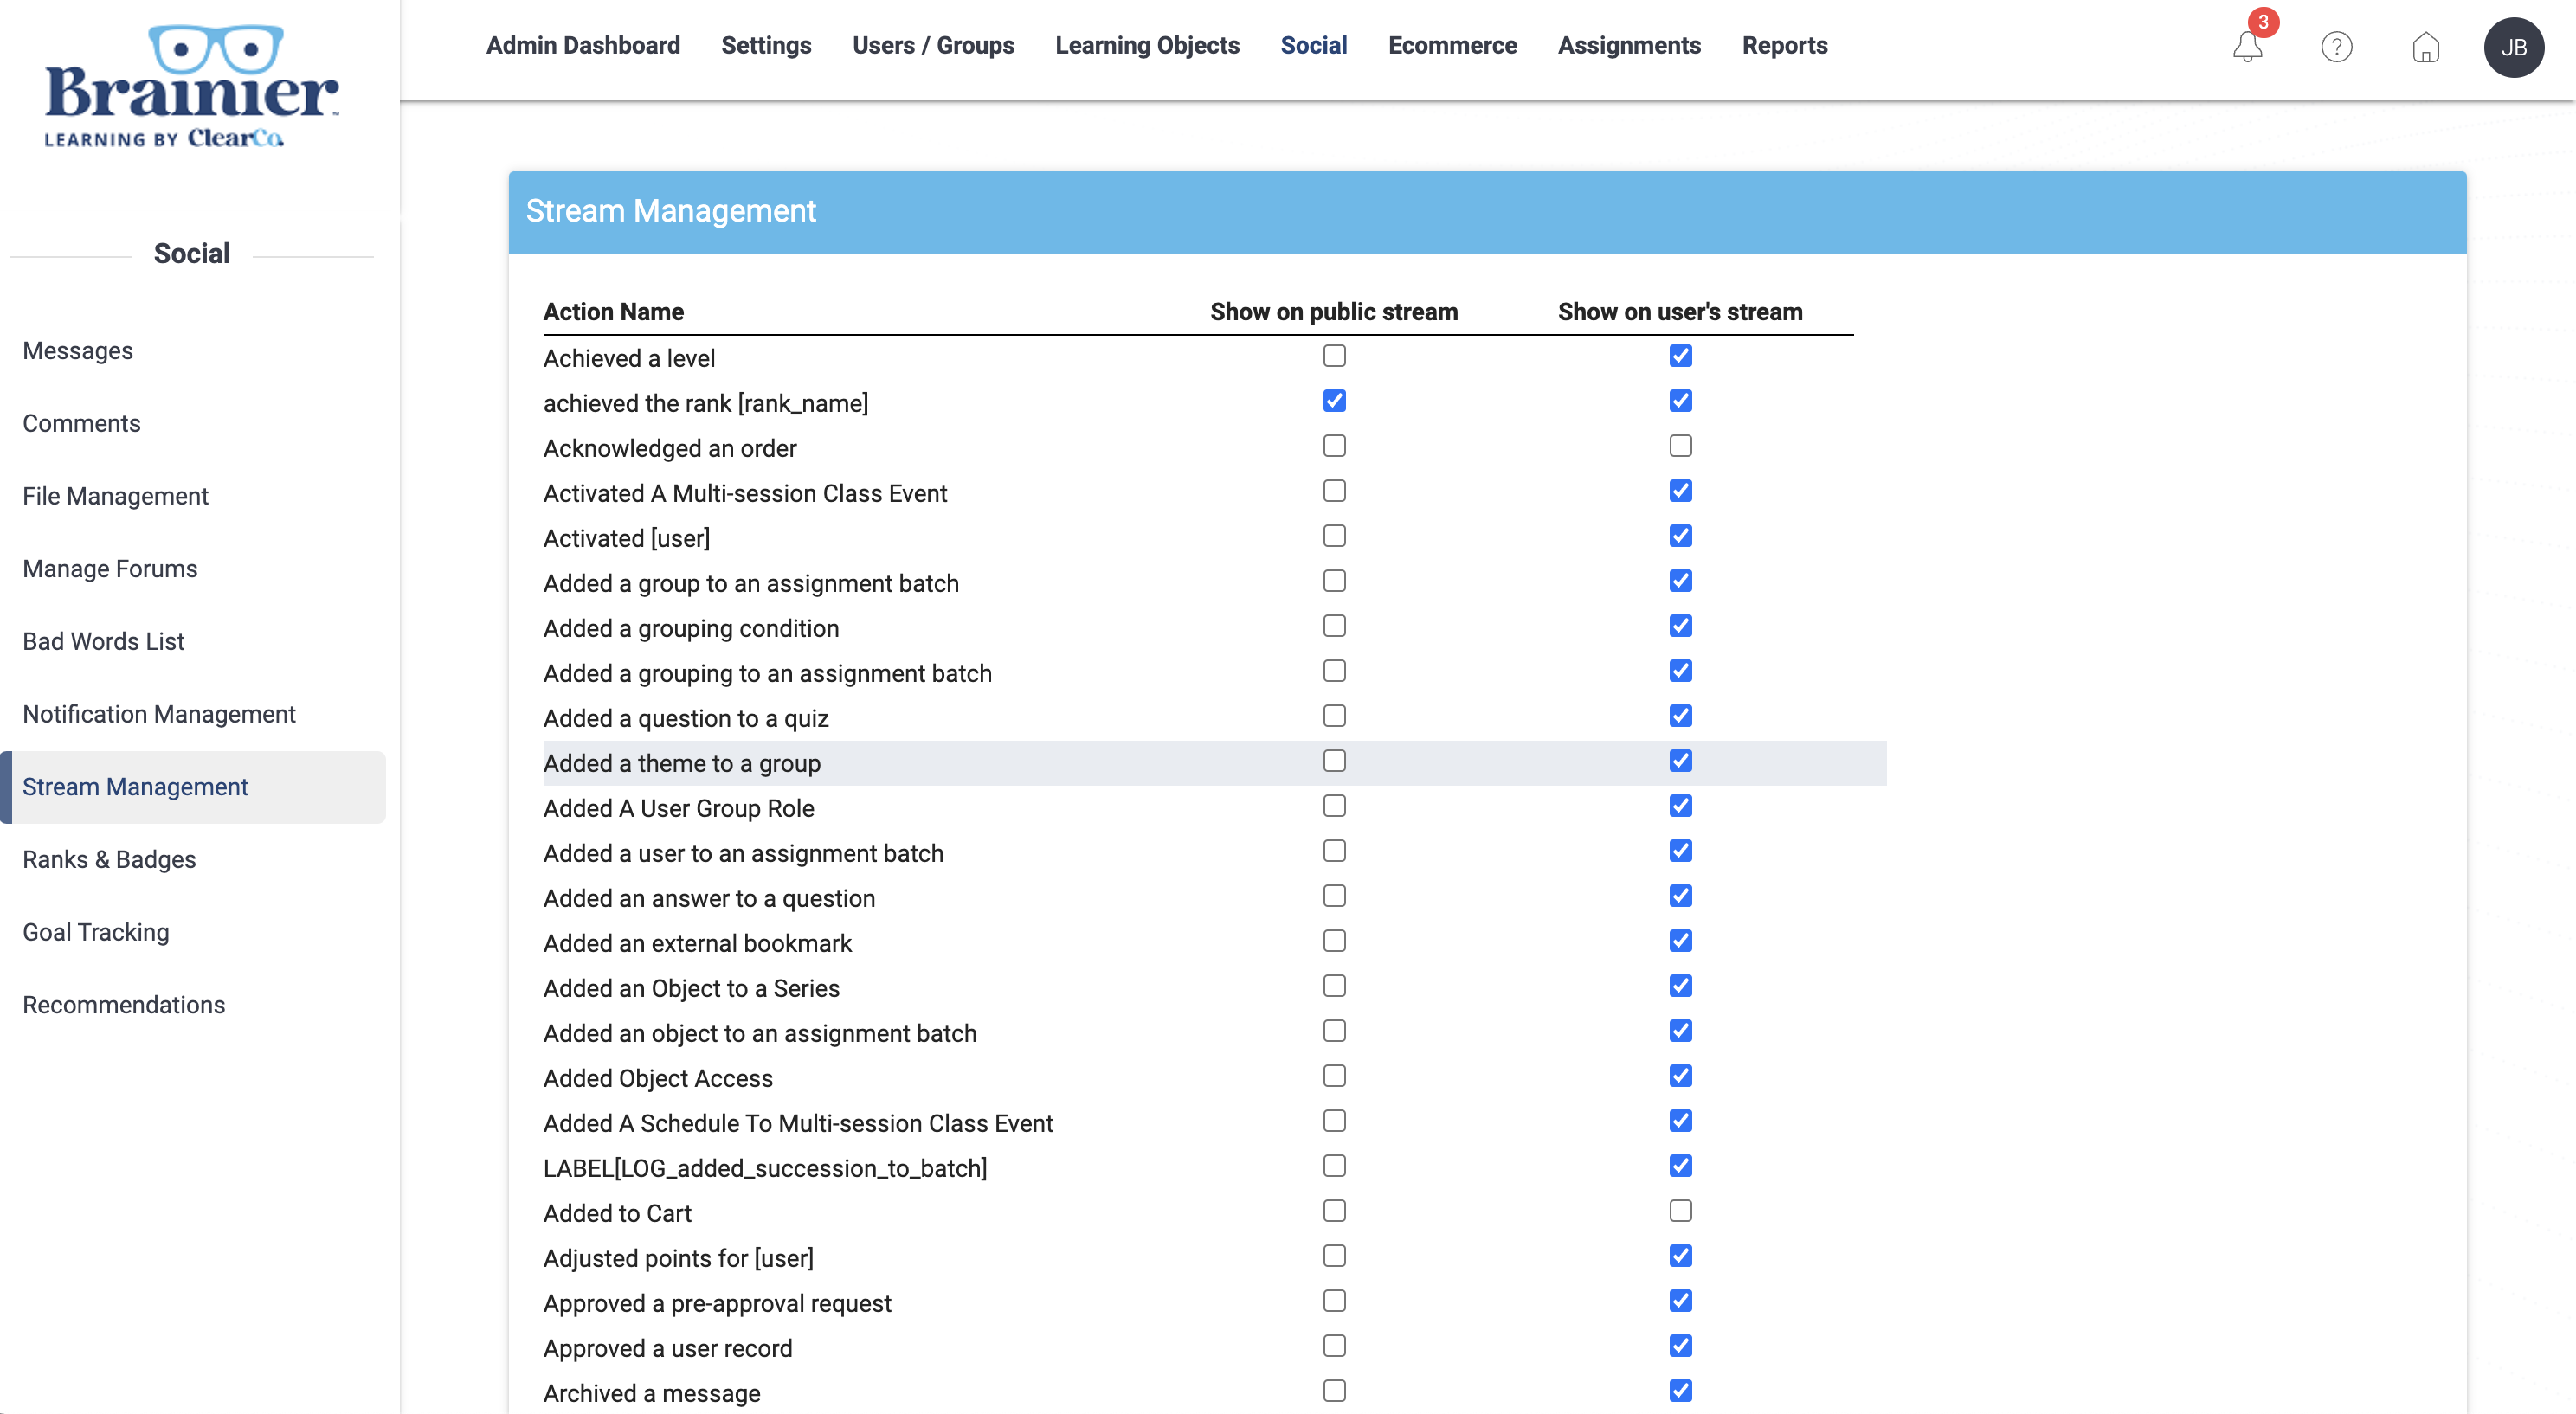Open Ranks & Badges page

click(x=109, y=860)
